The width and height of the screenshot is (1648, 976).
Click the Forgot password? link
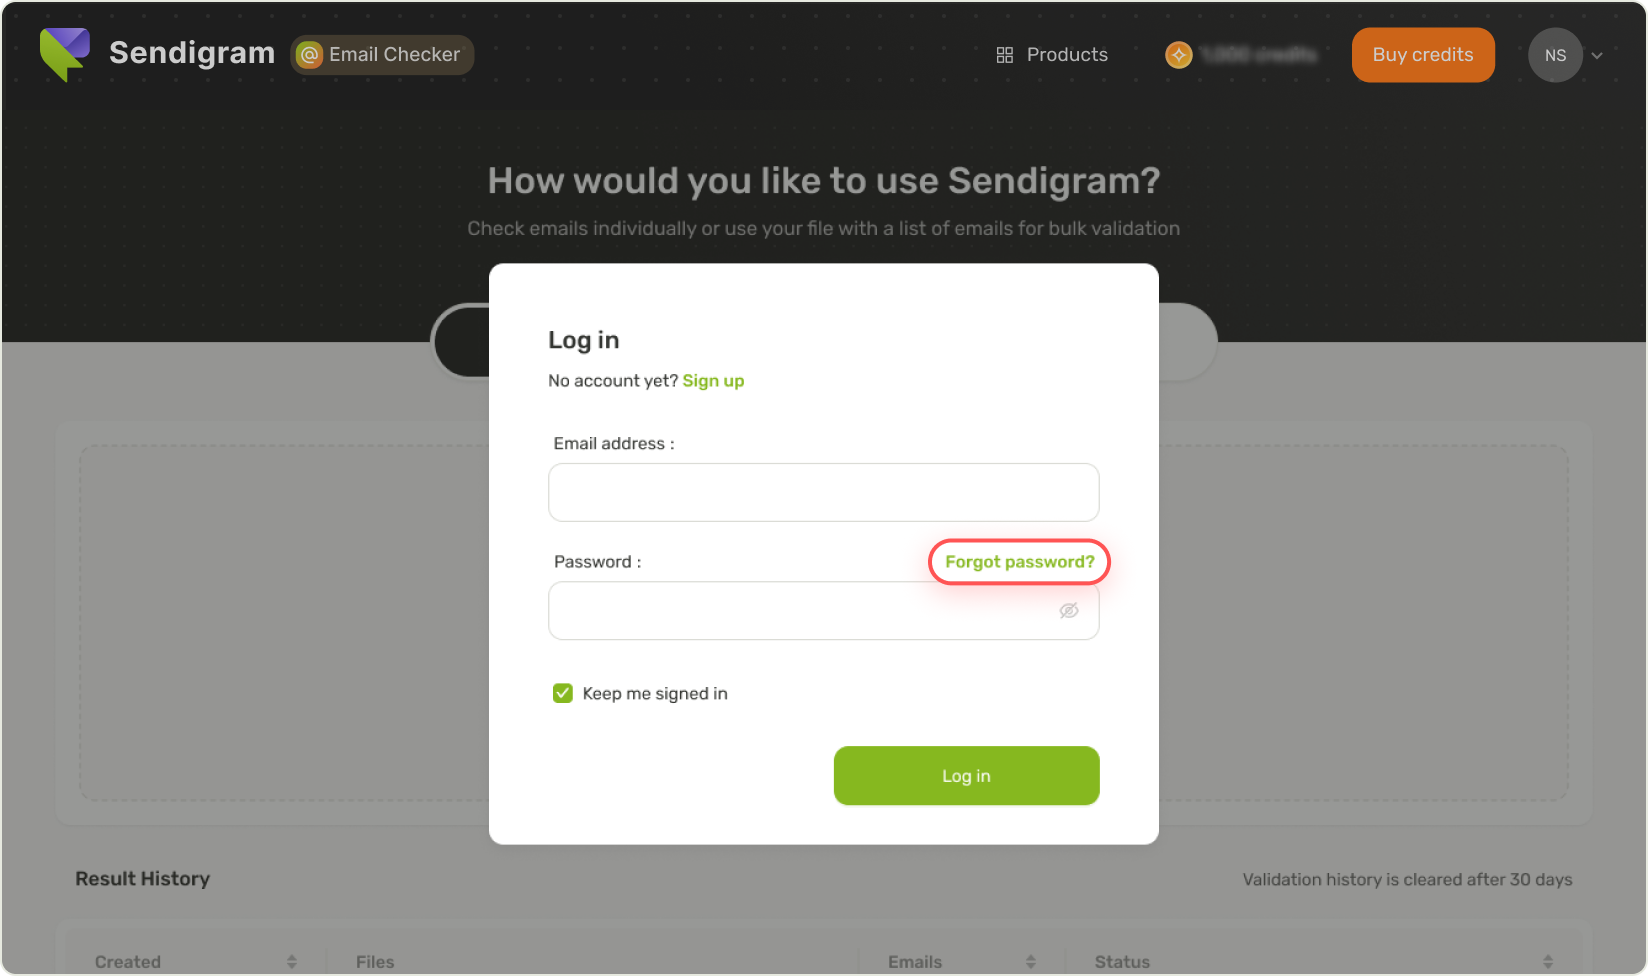pos(1020,562)
